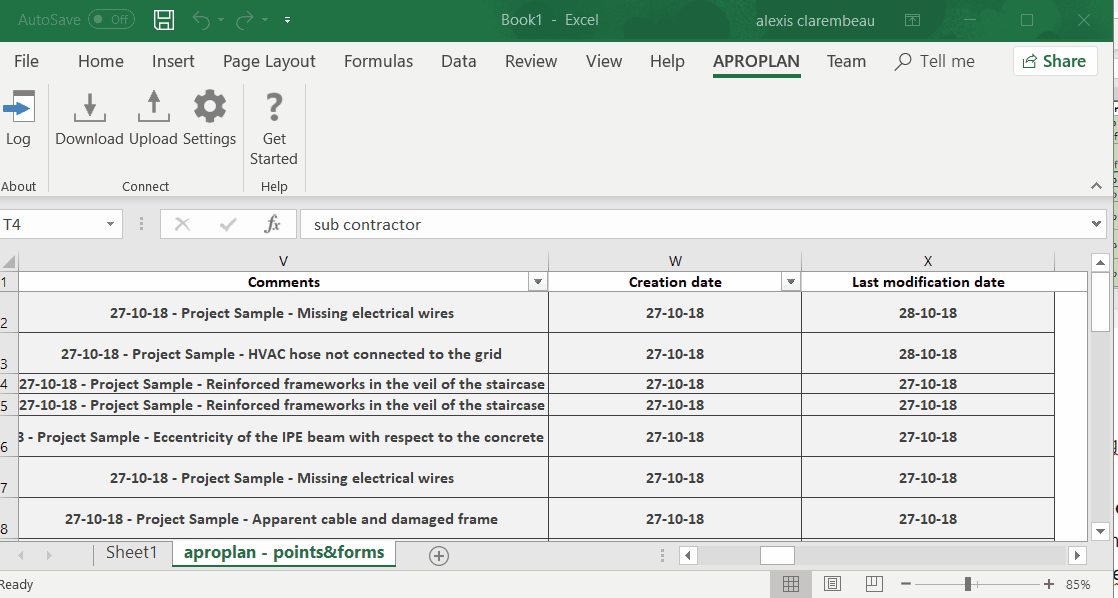This screenshot has height=598, width=1118.
Task: Collapse the ribbon with the chevron
Action: (1097, 186)
